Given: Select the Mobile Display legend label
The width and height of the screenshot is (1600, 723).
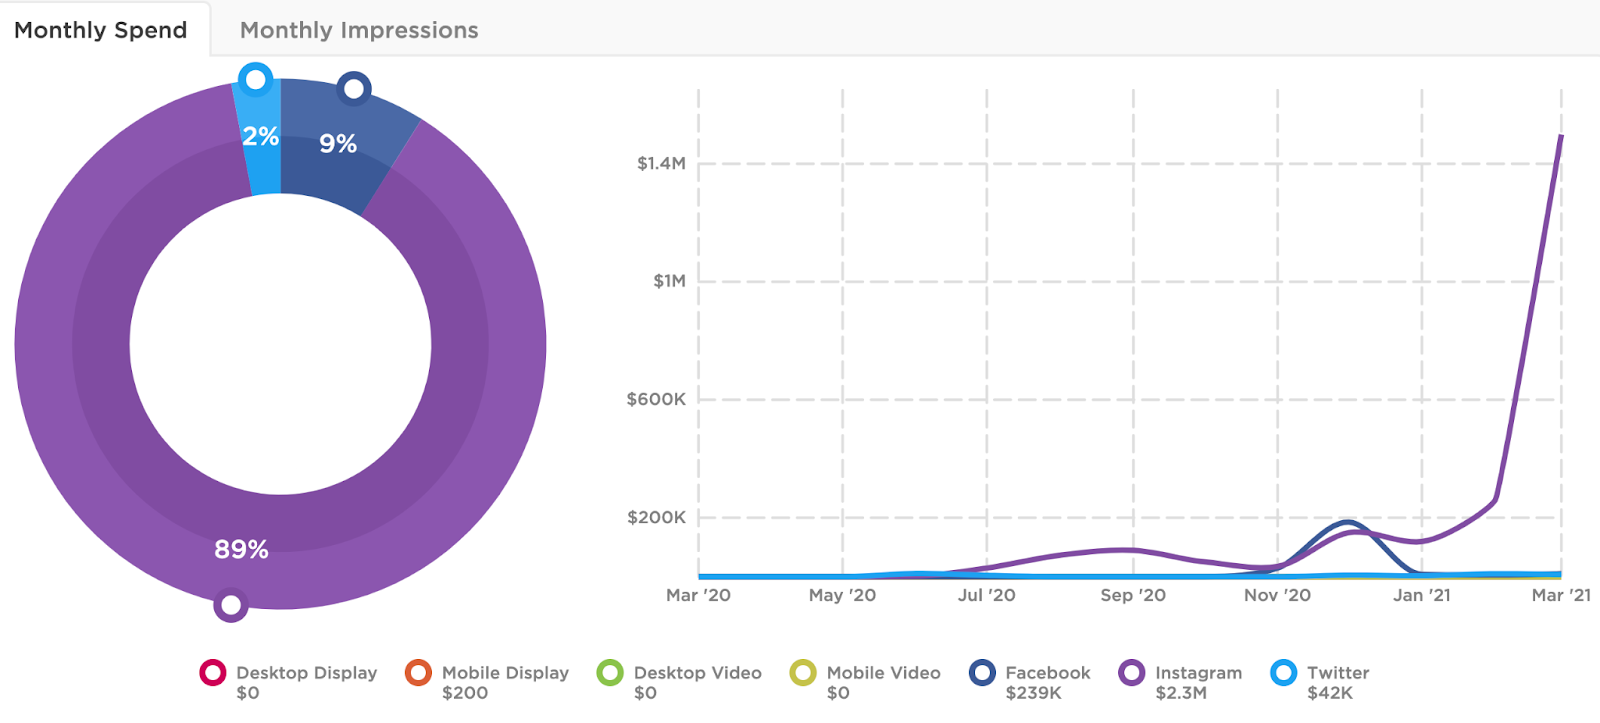Looking at the screenshot, I should (x=505, y=673).
